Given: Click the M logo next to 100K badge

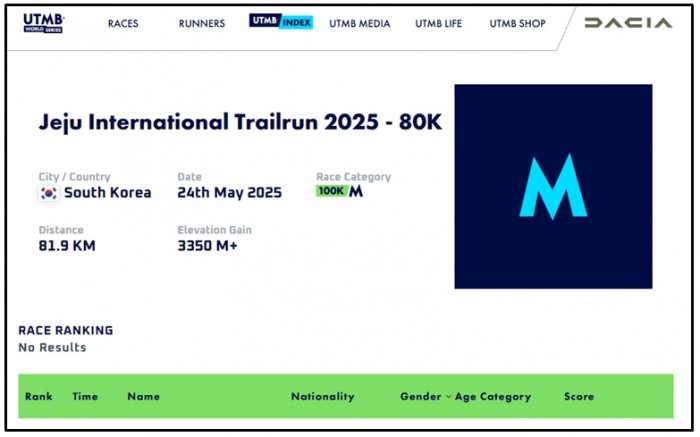Looking at the screenshot, I should click(356, 191).
